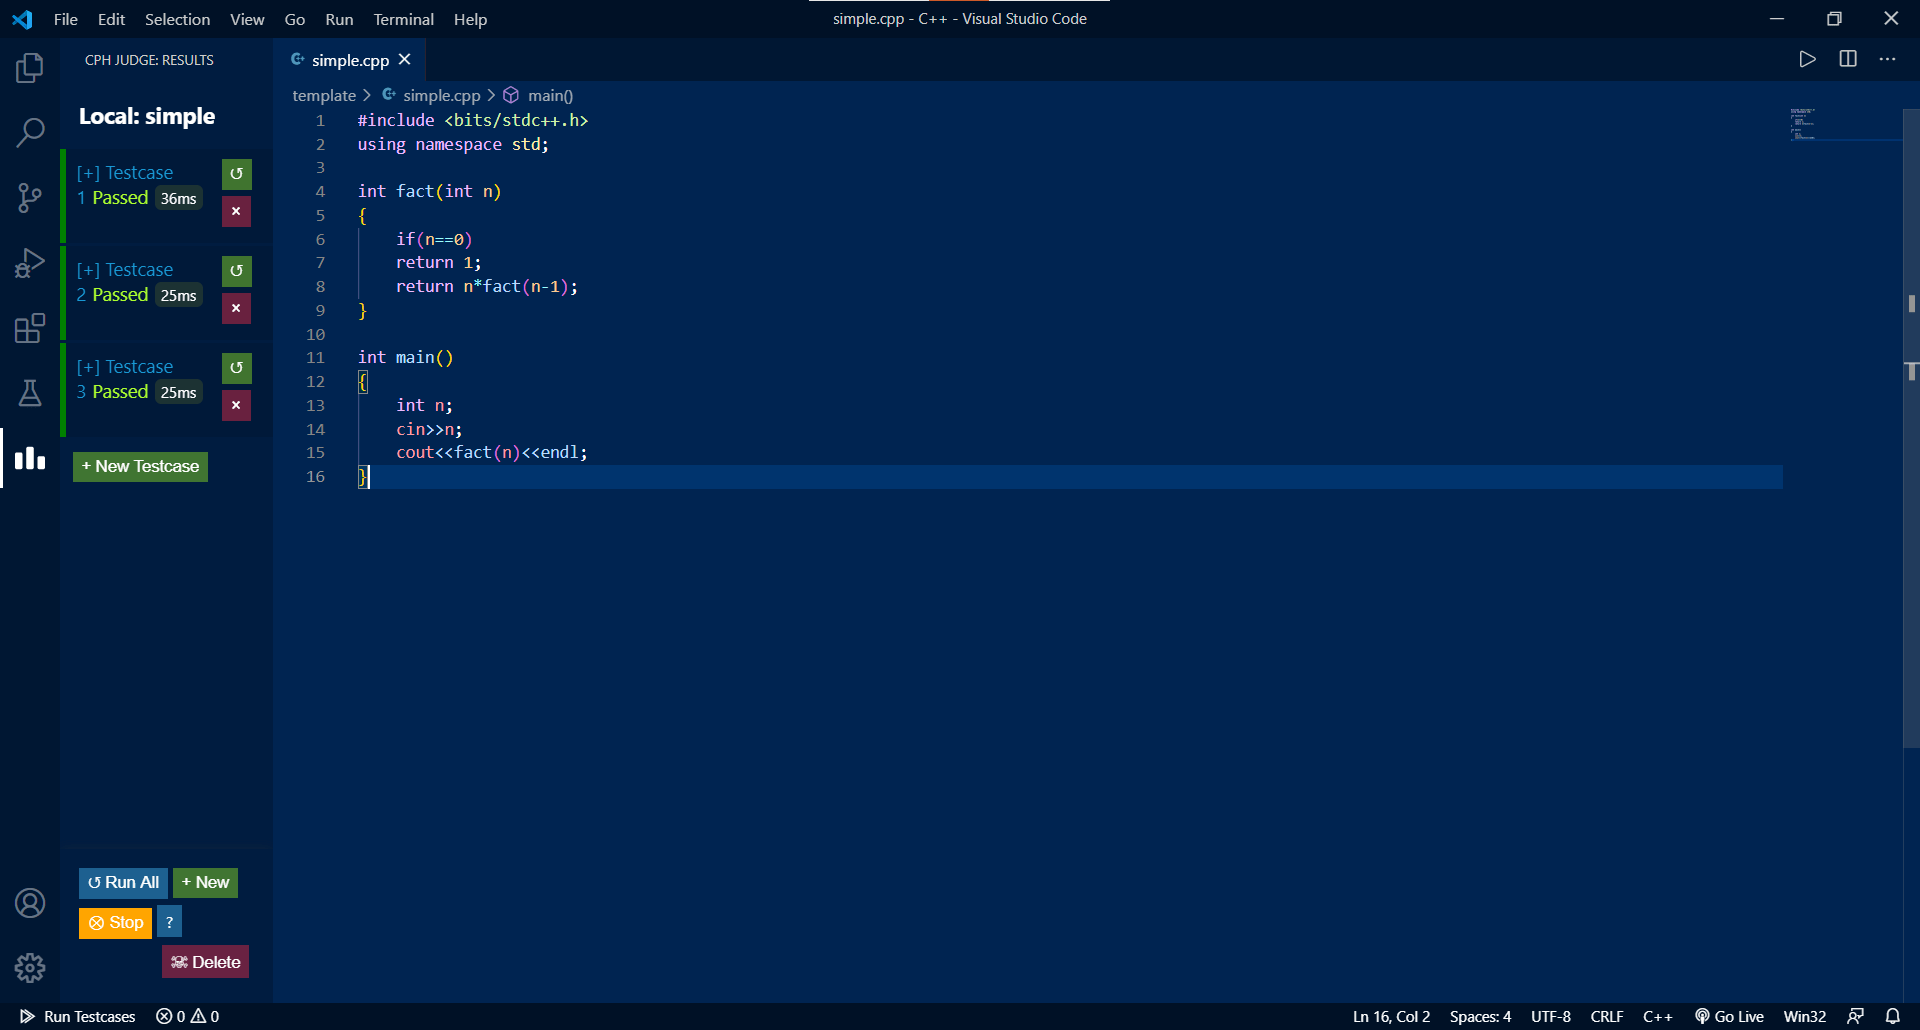Open the Search view icon

(x=30, y=131)
